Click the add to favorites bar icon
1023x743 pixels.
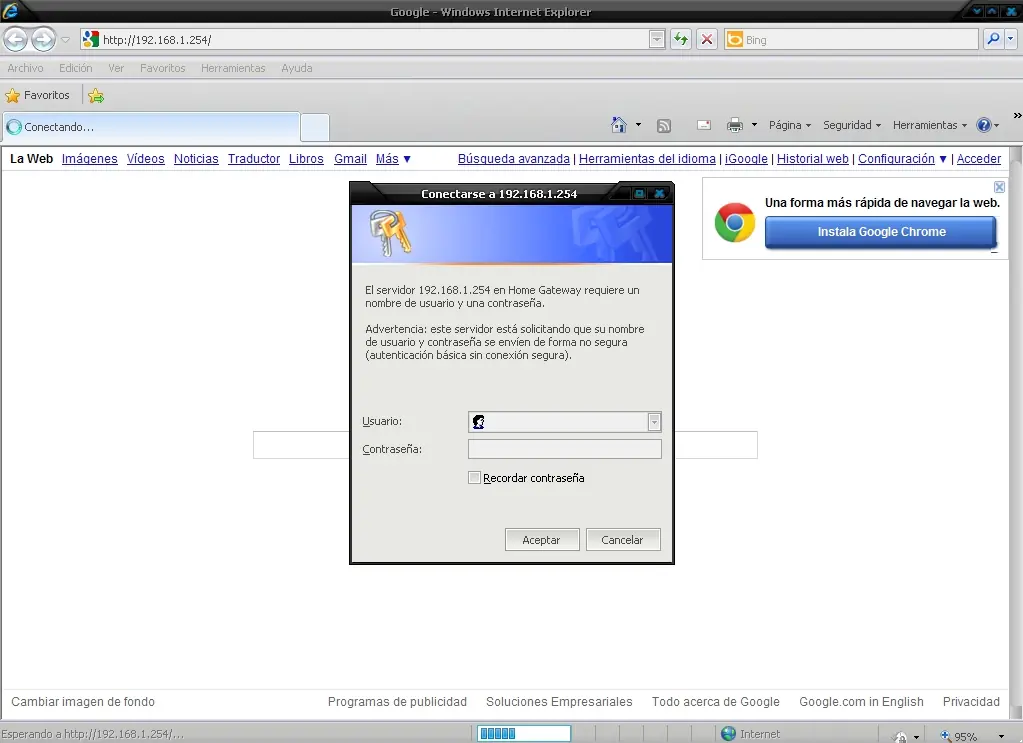96,96
